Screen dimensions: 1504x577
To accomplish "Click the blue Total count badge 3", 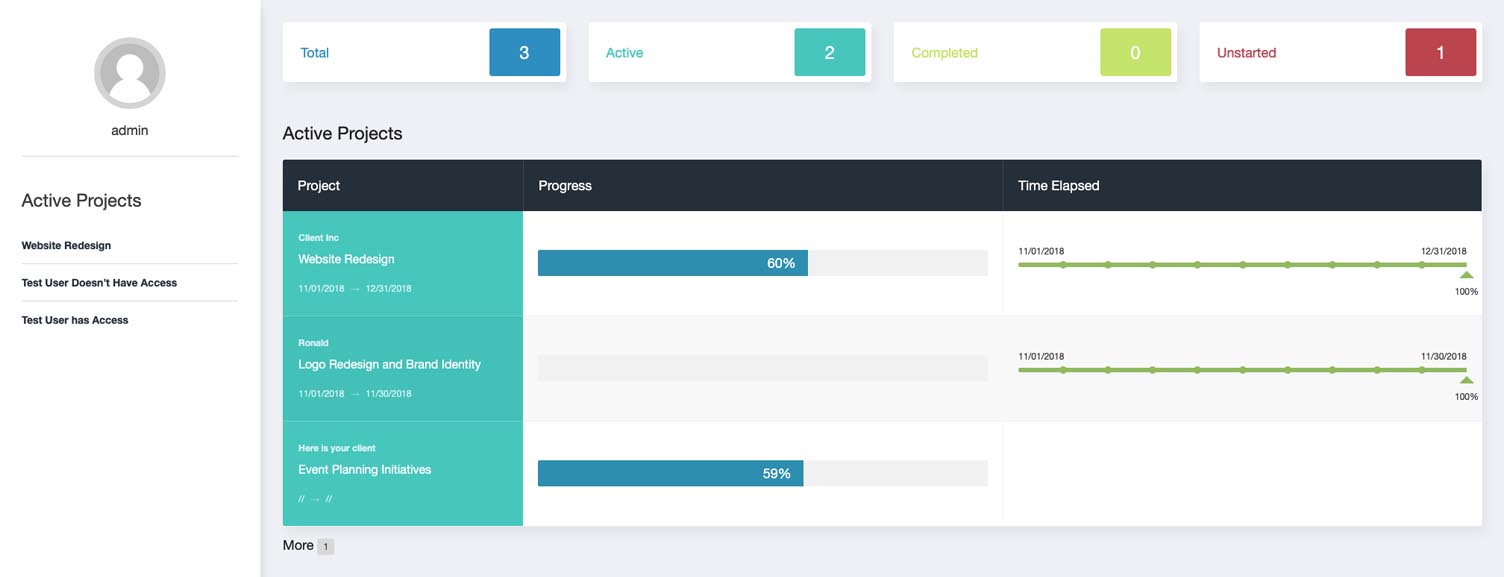I will (x=524, y=53).
